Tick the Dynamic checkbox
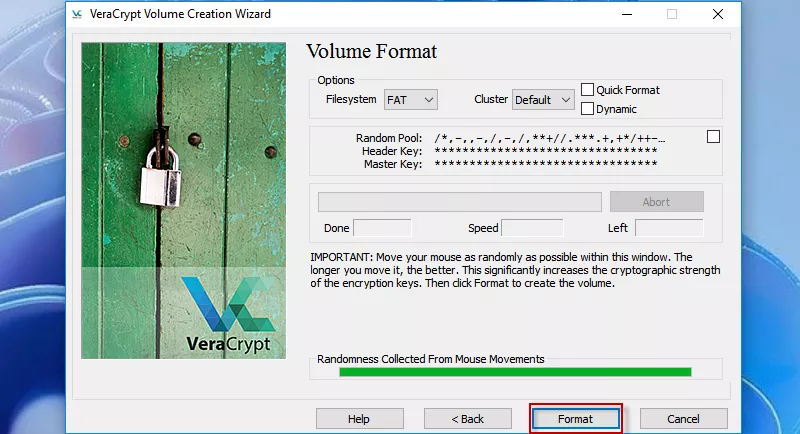 (x=587, y=109)
